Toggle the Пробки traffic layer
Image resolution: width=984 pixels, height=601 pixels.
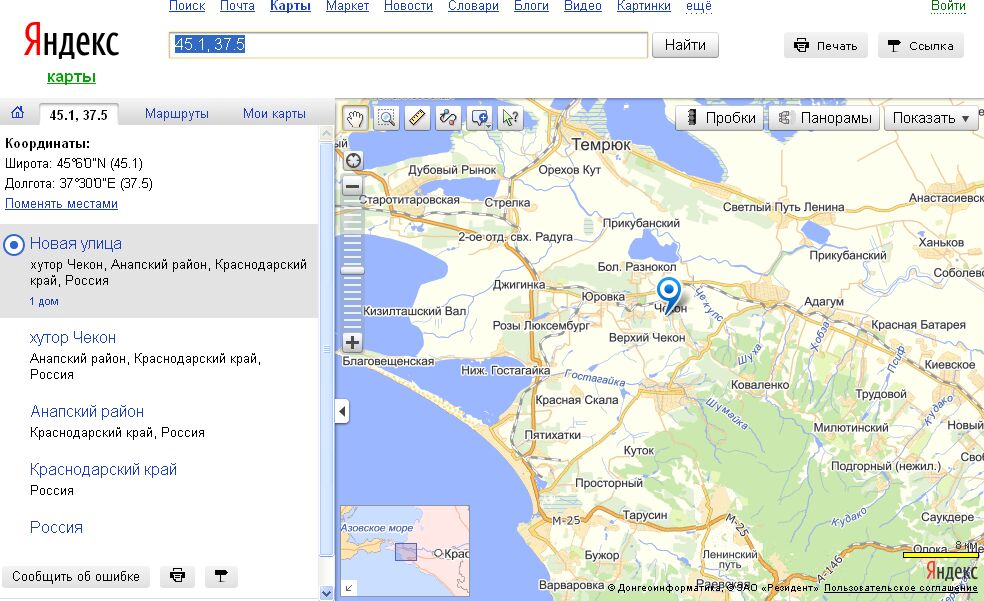pos(719,118)
